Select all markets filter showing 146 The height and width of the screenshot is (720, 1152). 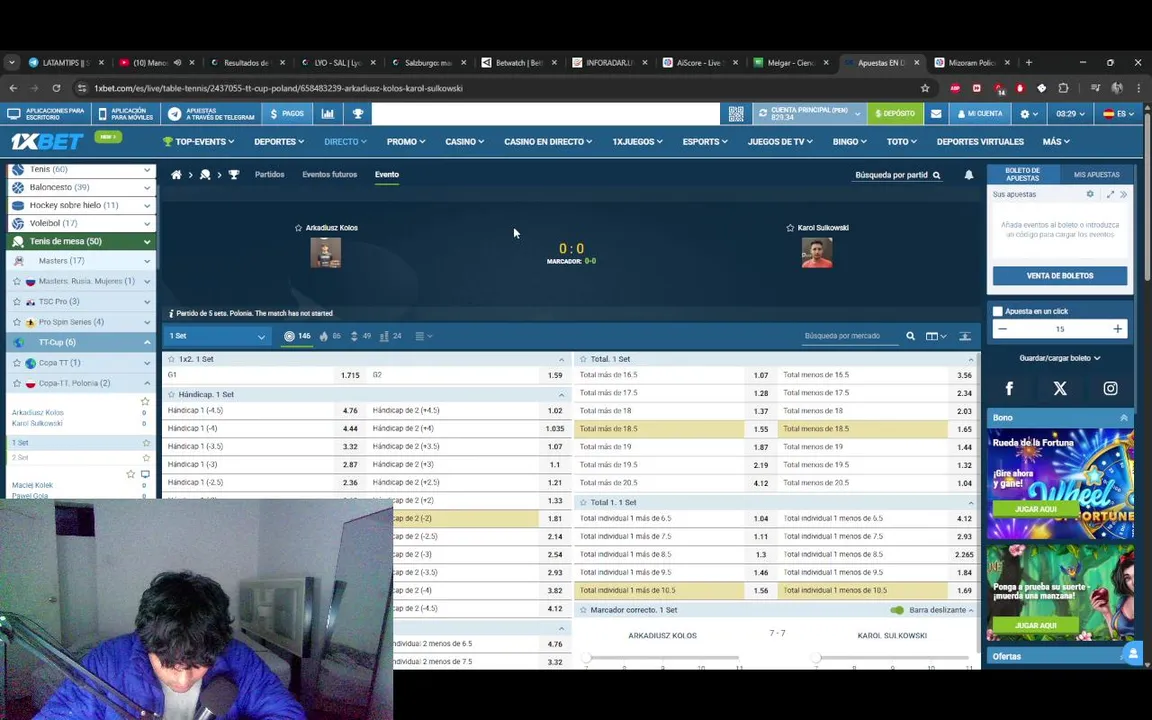pyautogui.click(x=298, y=336)
